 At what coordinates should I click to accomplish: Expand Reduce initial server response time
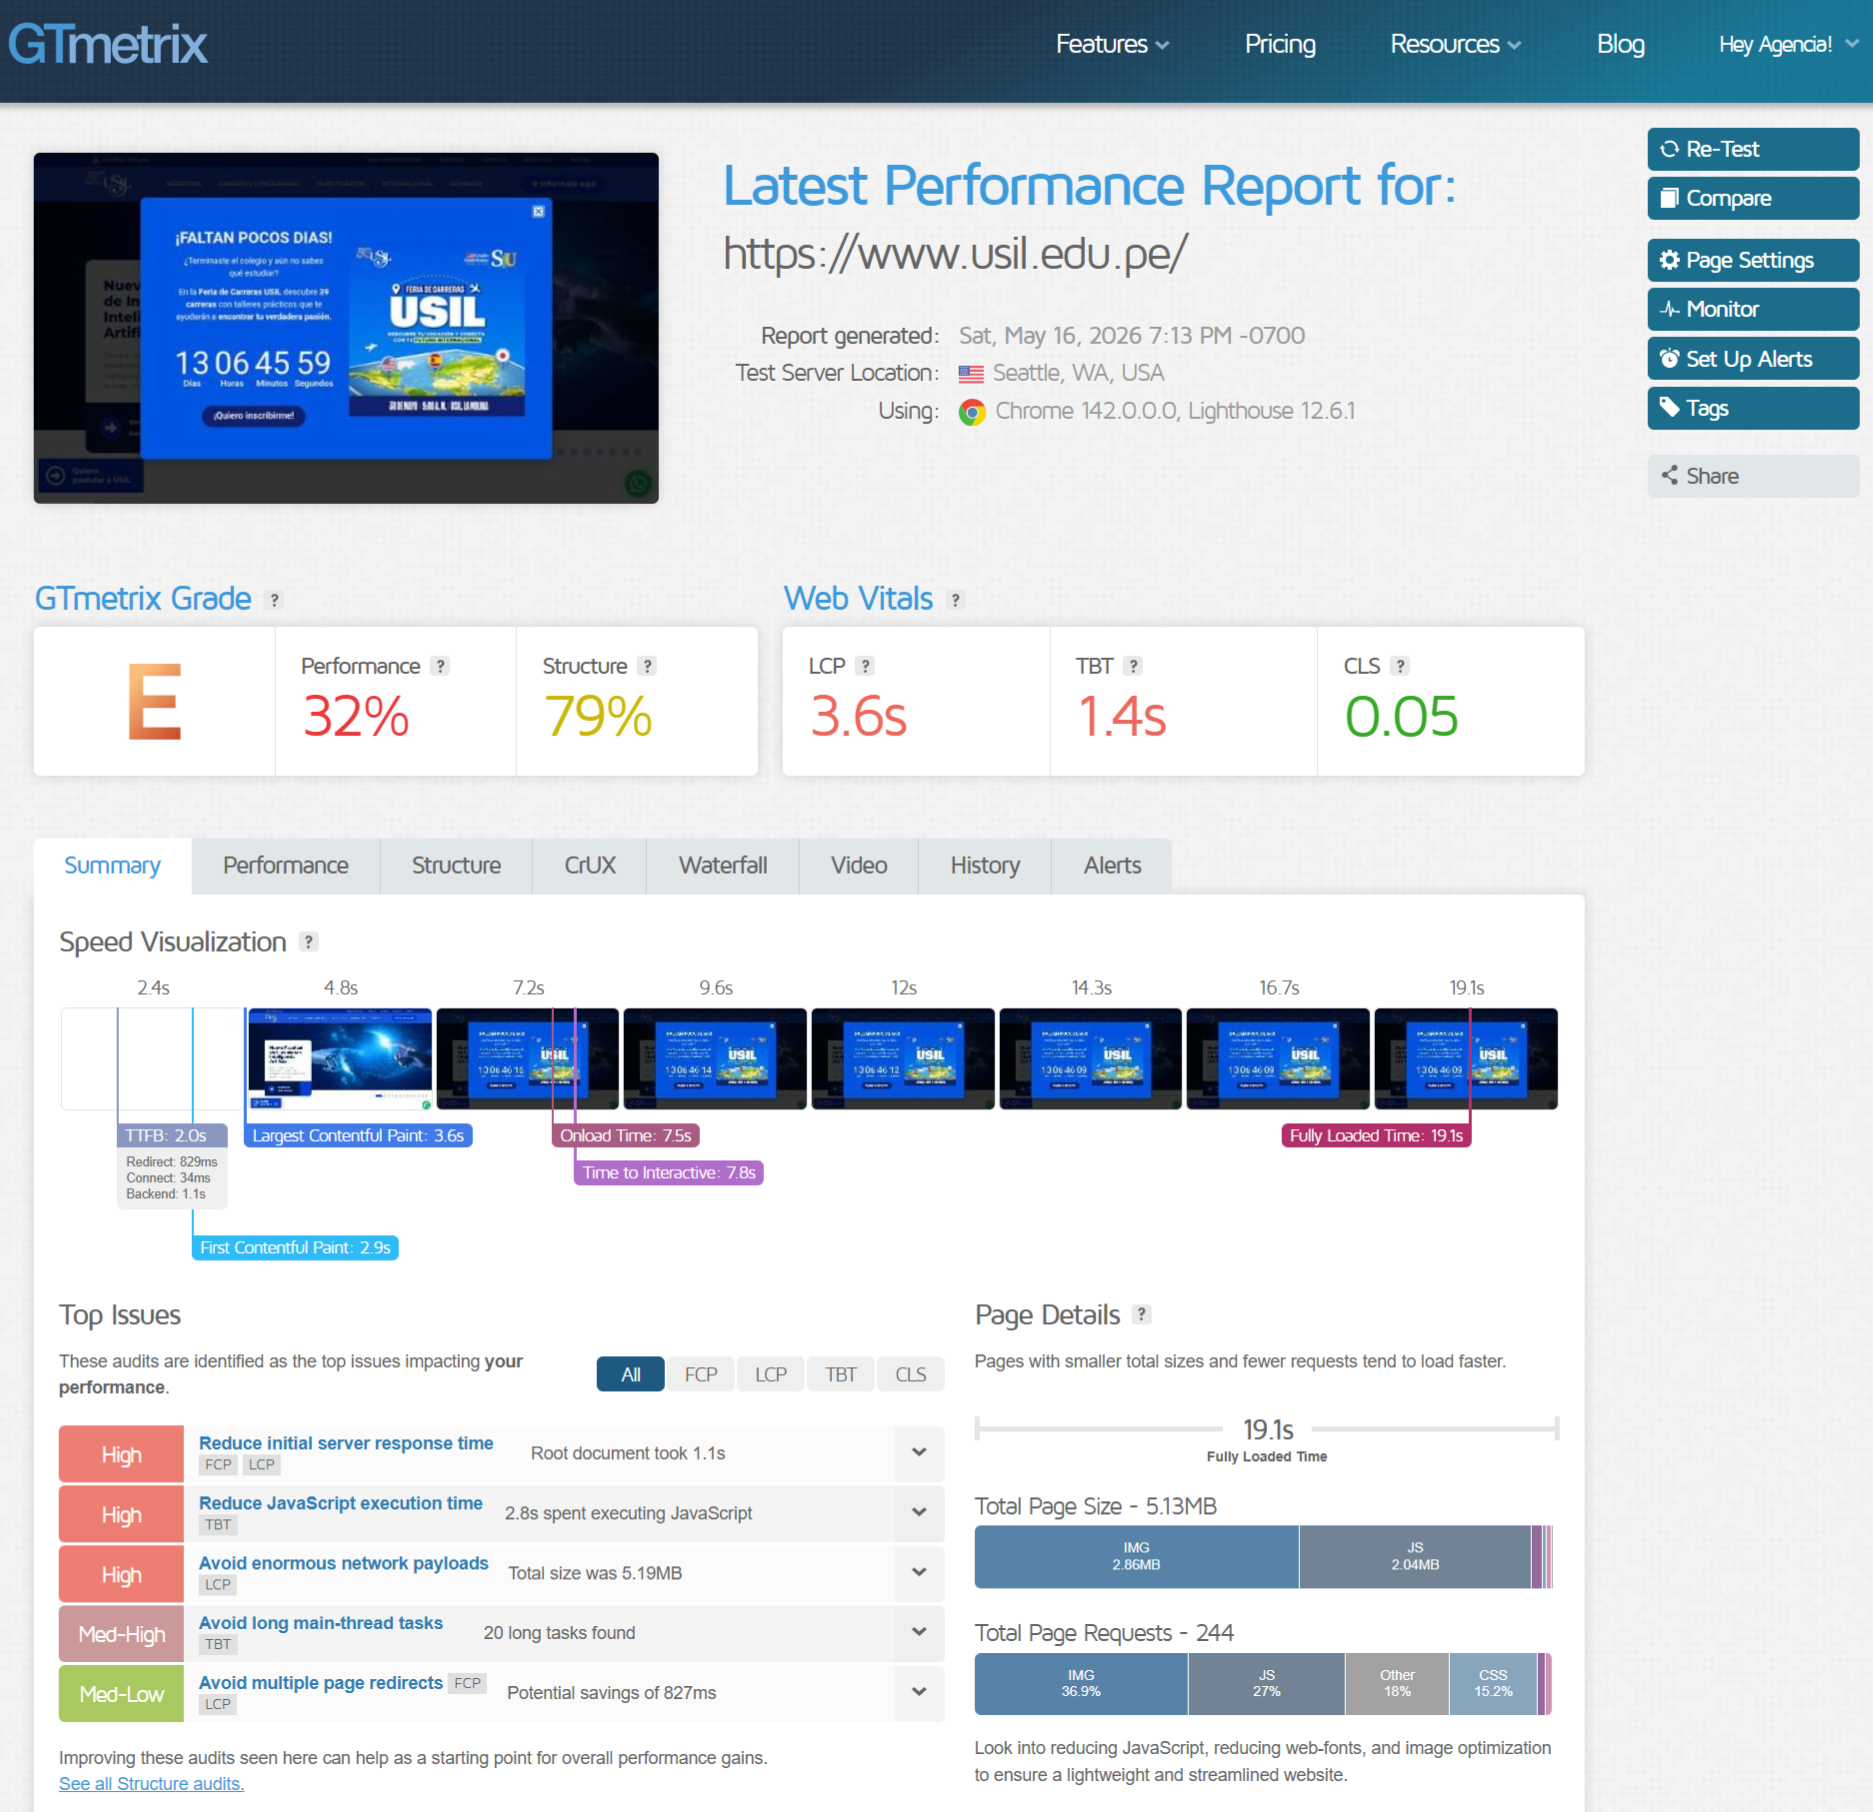919,1453
